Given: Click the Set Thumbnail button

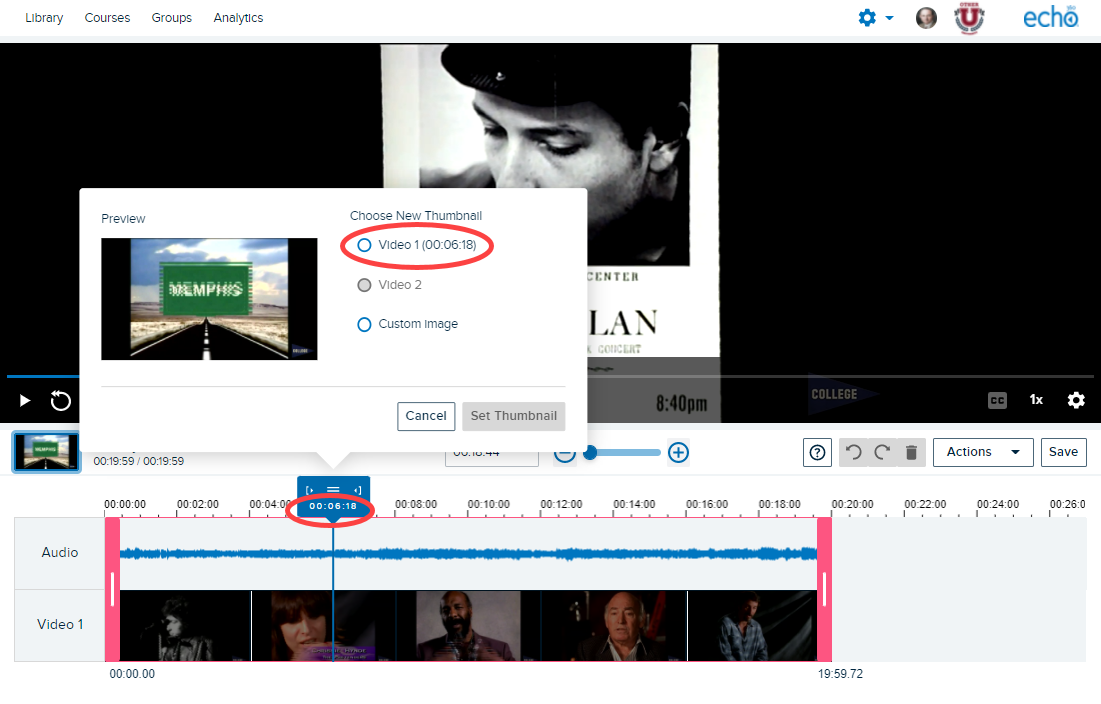Looking at the screenshot, I should [x=513, y=416].
